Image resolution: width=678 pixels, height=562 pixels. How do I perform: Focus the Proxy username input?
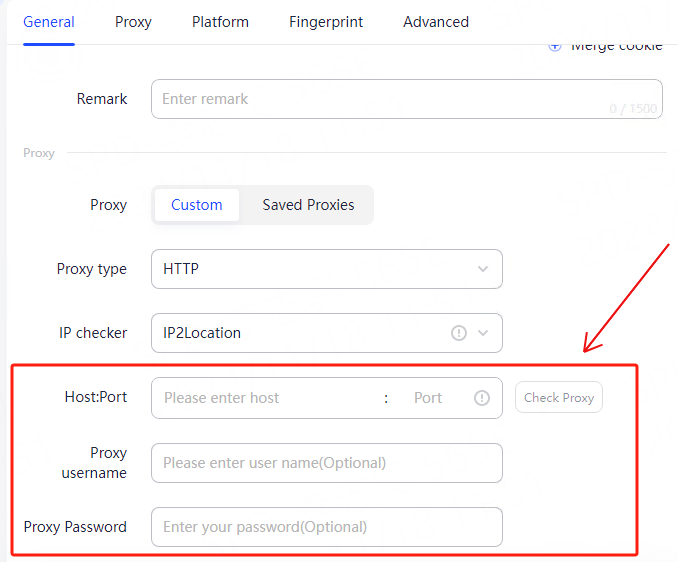click(x=326, y=463)
